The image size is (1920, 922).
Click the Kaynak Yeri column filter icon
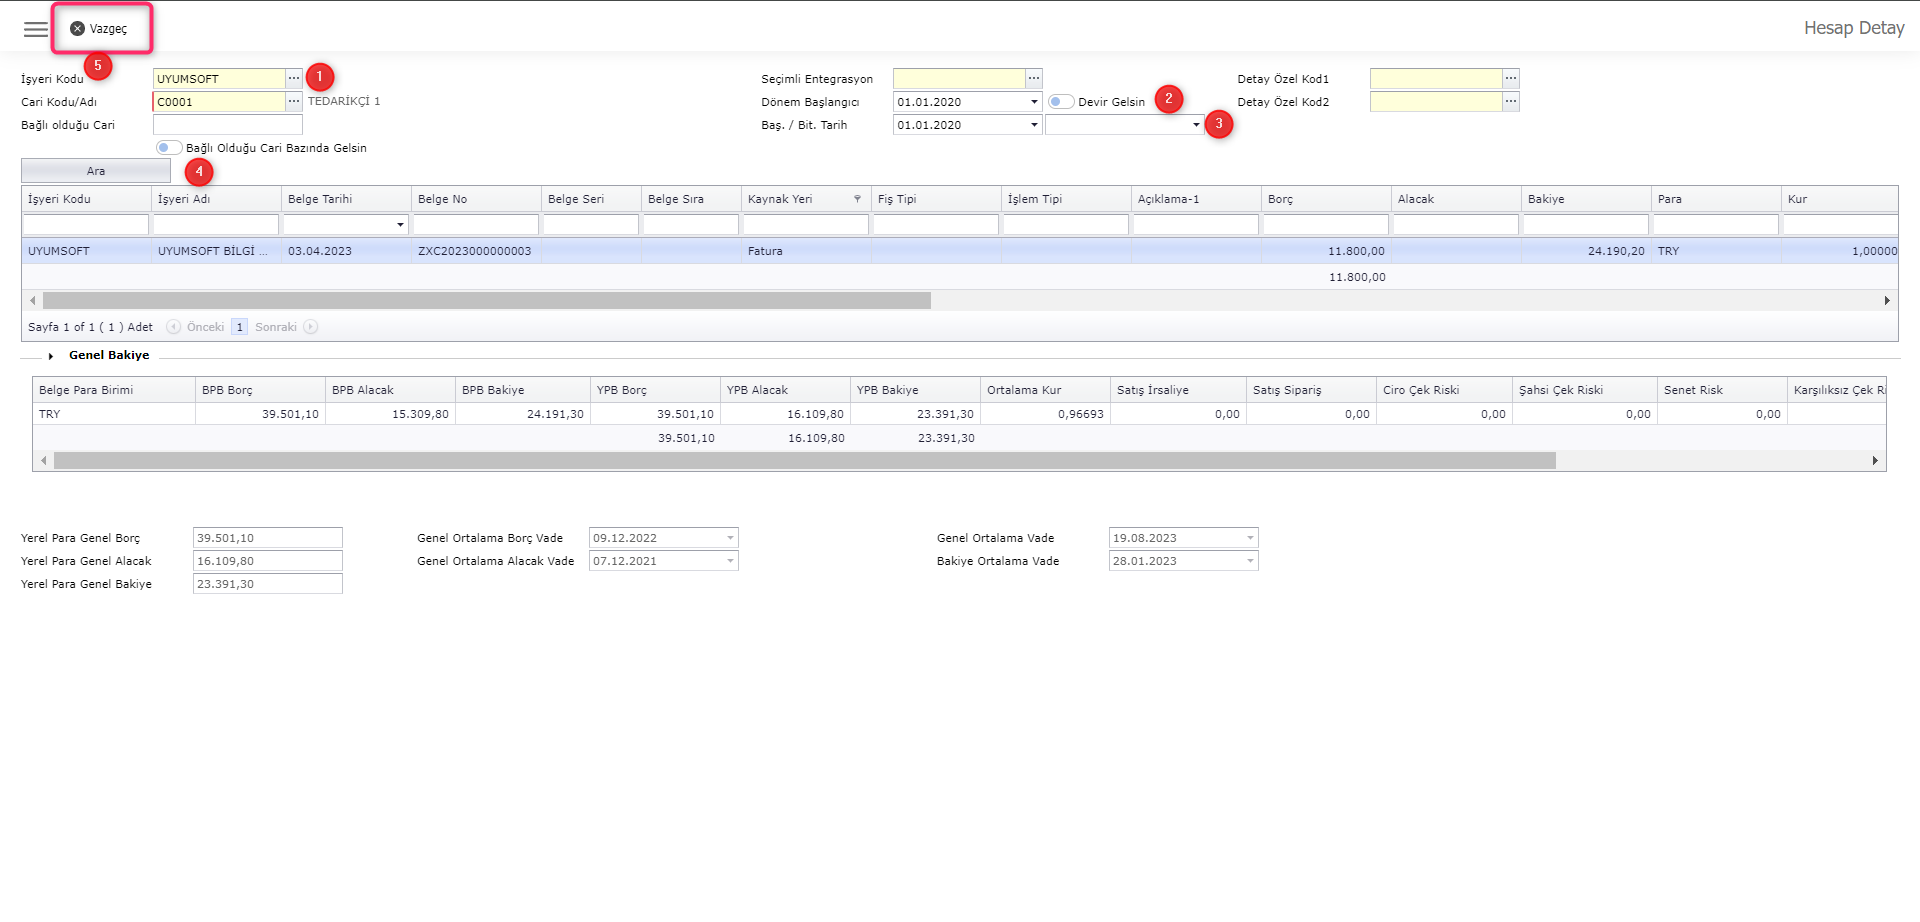click(857, 199)
